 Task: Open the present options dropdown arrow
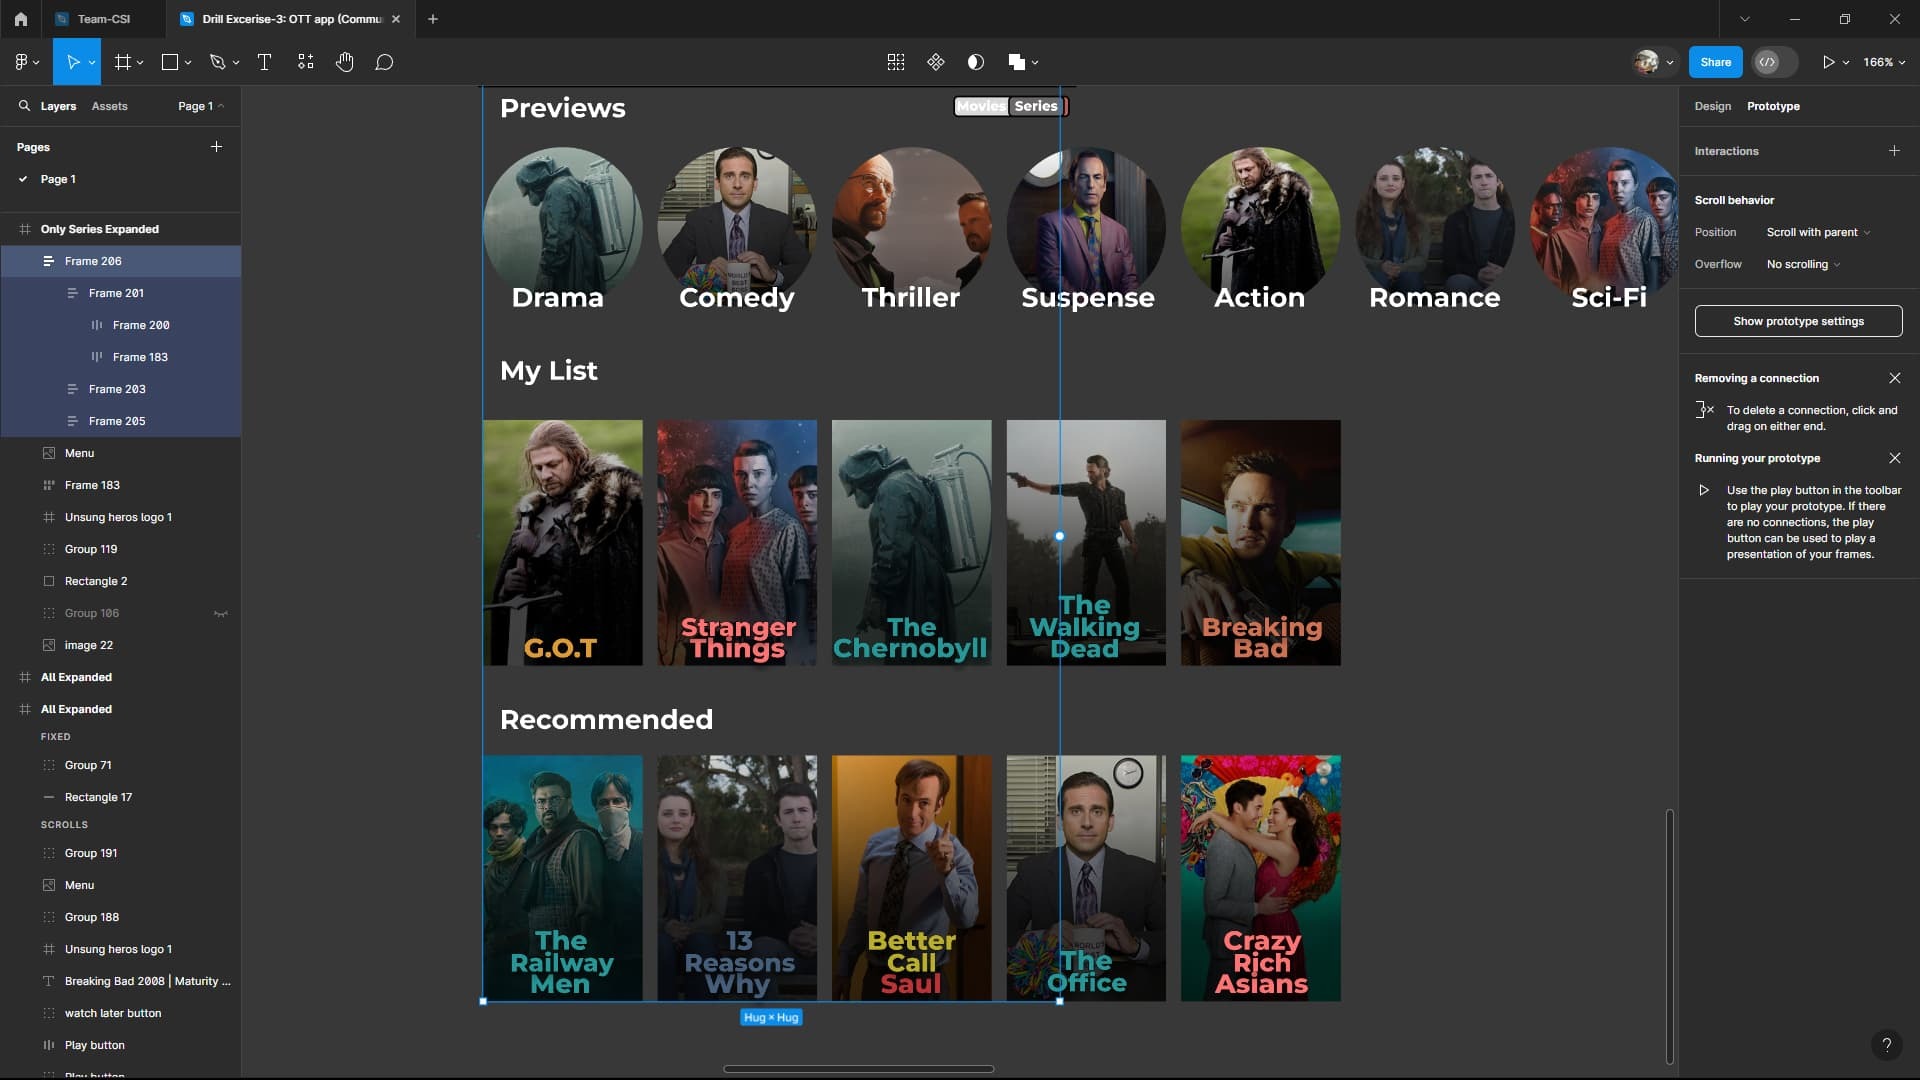pos(1846,63)
